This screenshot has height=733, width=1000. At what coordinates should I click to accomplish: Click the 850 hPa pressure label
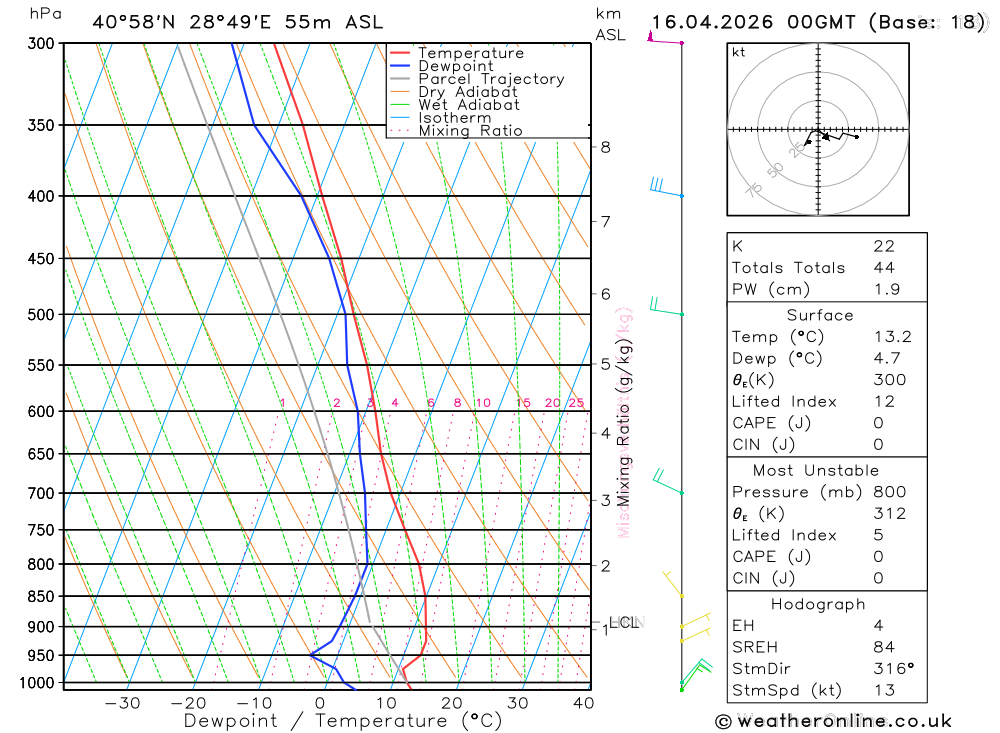coord(41,596)
